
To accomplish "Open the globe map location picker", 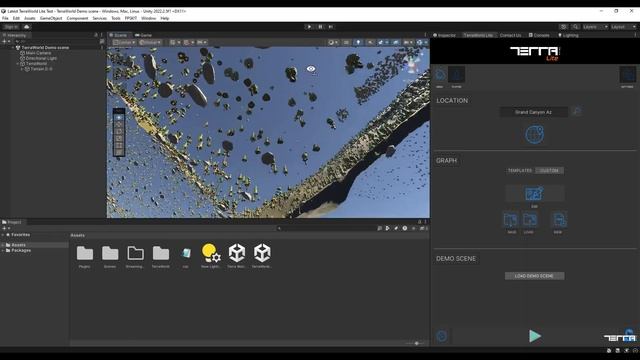I will coord(534,135).
